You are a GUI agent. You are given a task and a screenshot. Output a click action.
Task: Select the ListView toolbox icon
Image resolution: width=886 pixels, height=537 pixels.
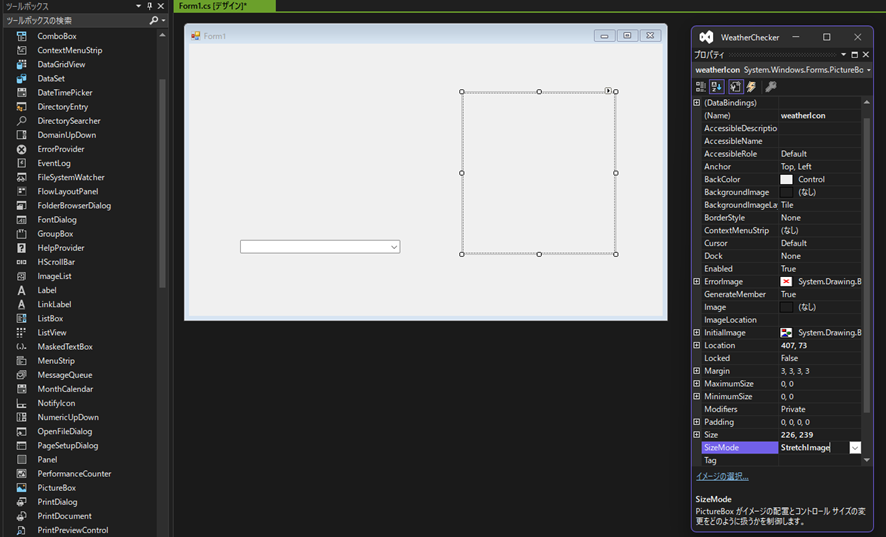point(21,333)
